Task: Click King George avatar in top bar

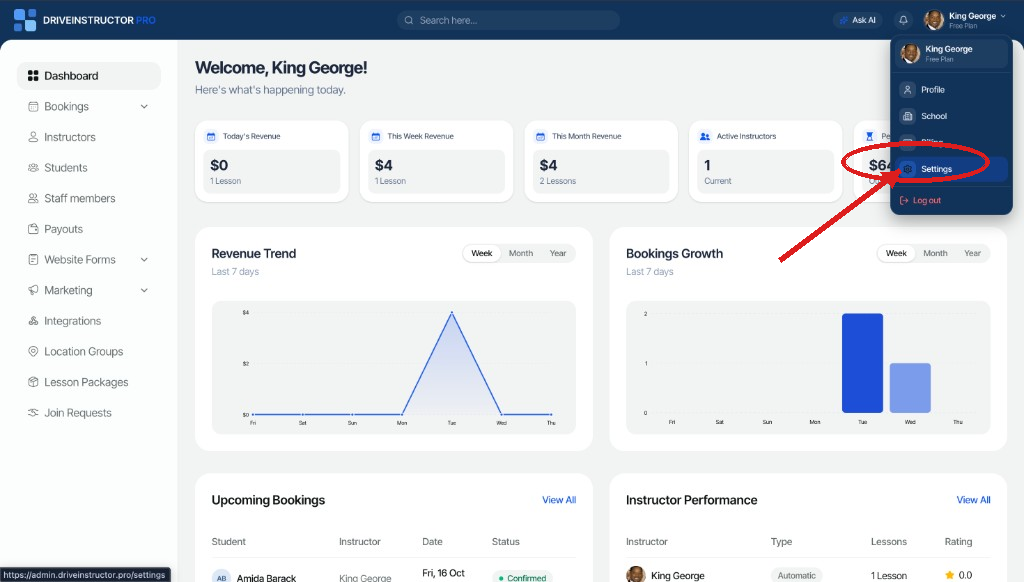Action: click(x=934, y=20)
